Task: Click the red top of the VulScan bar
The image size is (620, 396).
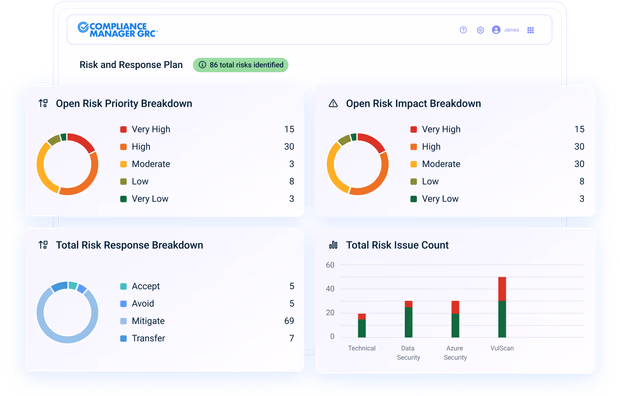Action: point(502,289)
